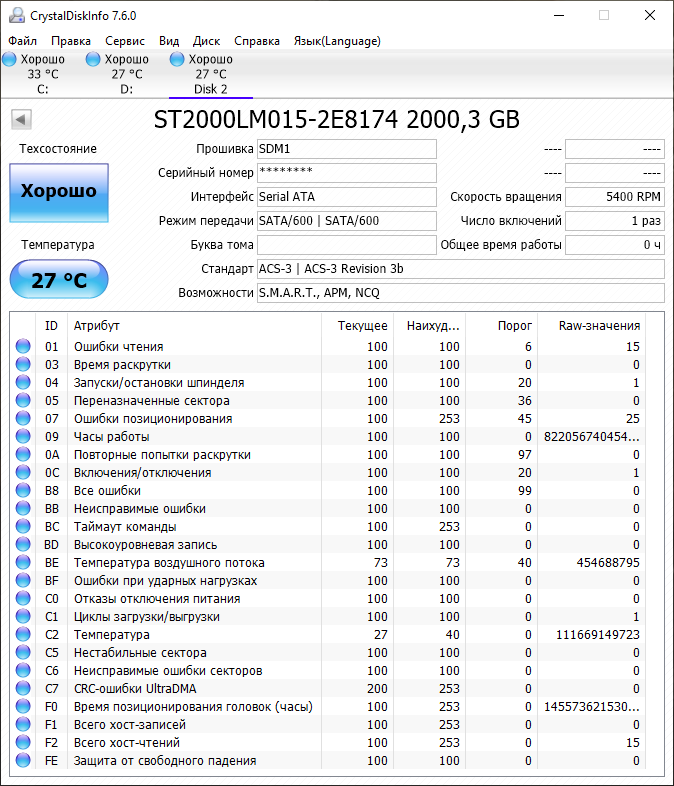This screenshot has height=786, width=674.
Task: Click the Атрибут column header
Action: pos(194,326)
